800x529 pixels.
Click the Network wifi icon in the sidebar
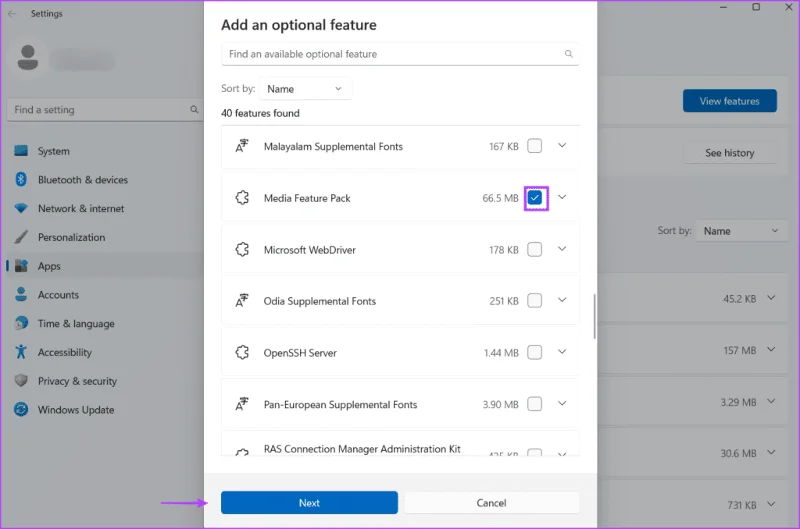(x=21, y=208)
